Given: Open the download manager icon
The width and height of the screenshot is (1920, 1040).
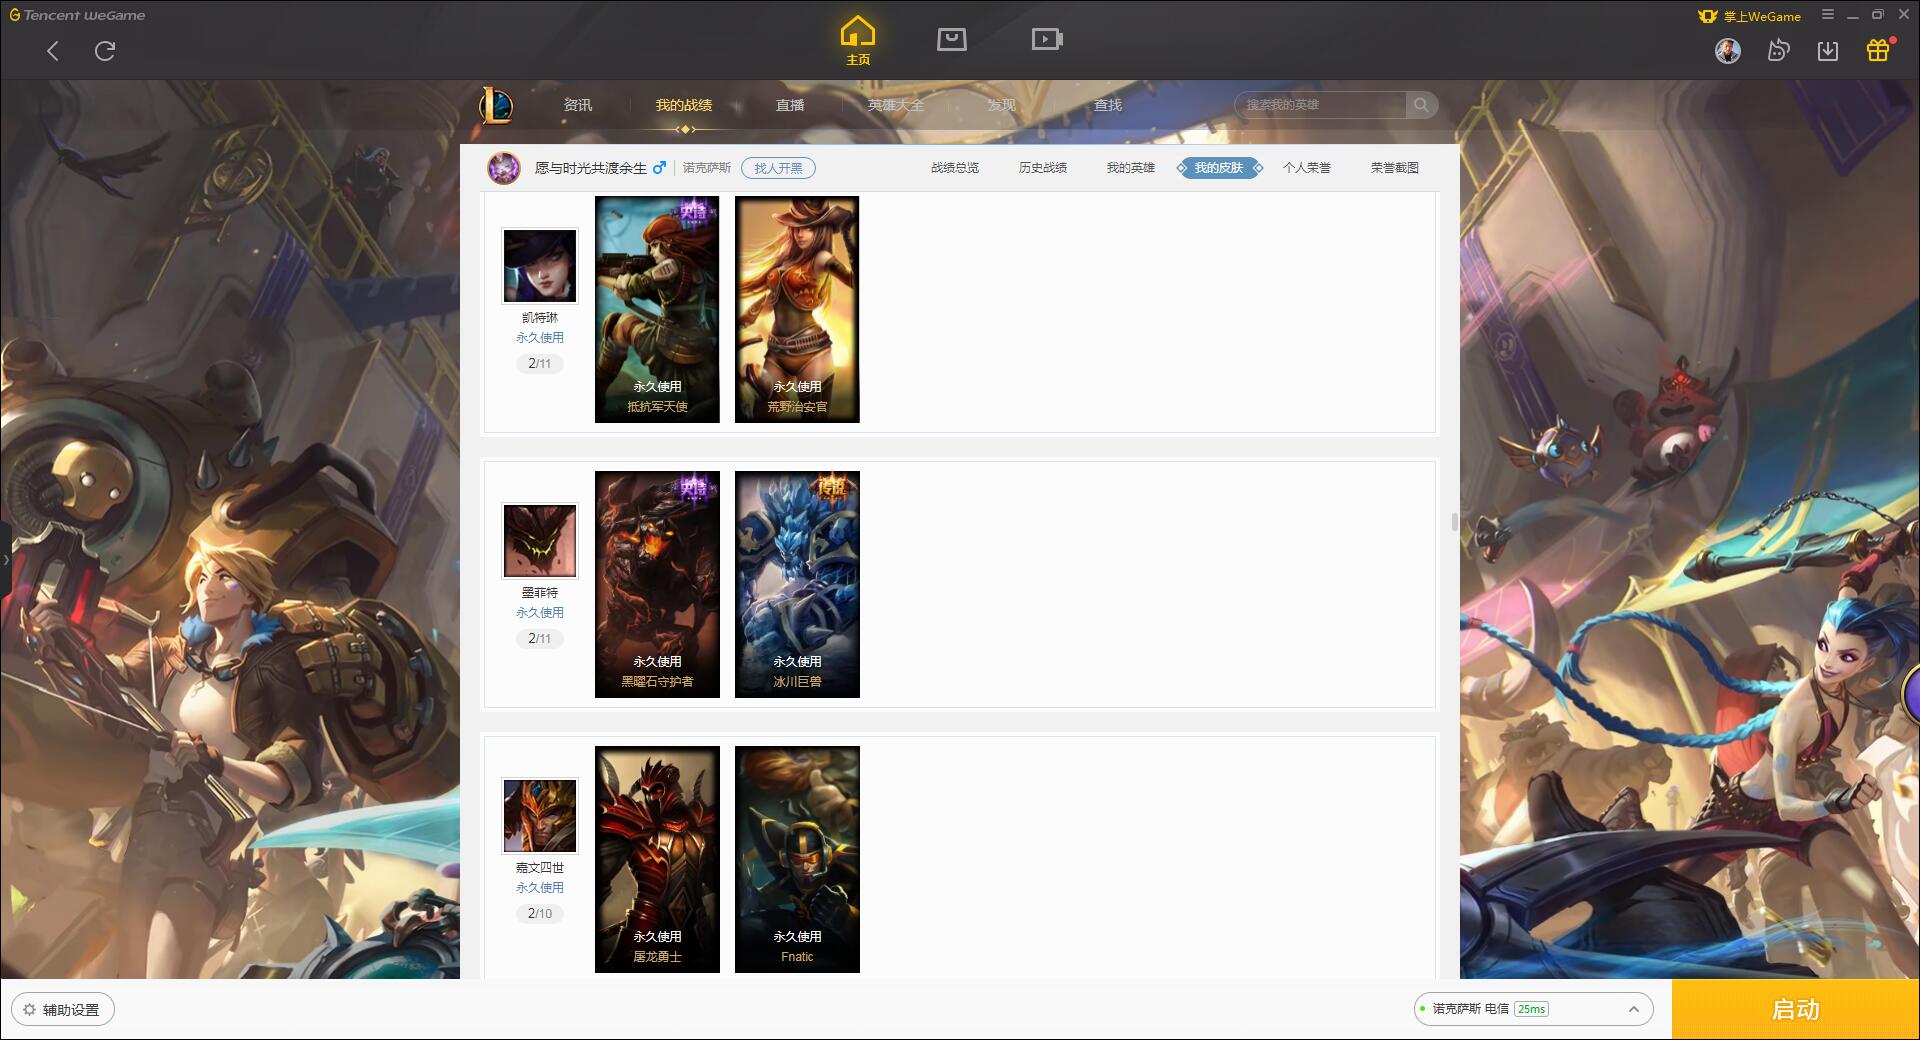Looking at the screenshot, I should pos(1828,51).
